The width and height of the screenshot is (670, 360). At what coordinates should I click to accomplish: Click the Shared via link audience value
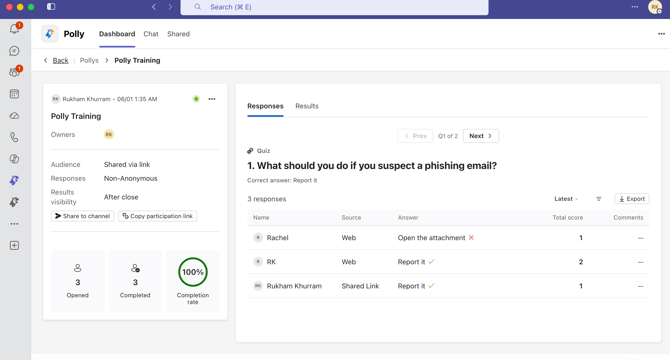click(x=127, y=164)
